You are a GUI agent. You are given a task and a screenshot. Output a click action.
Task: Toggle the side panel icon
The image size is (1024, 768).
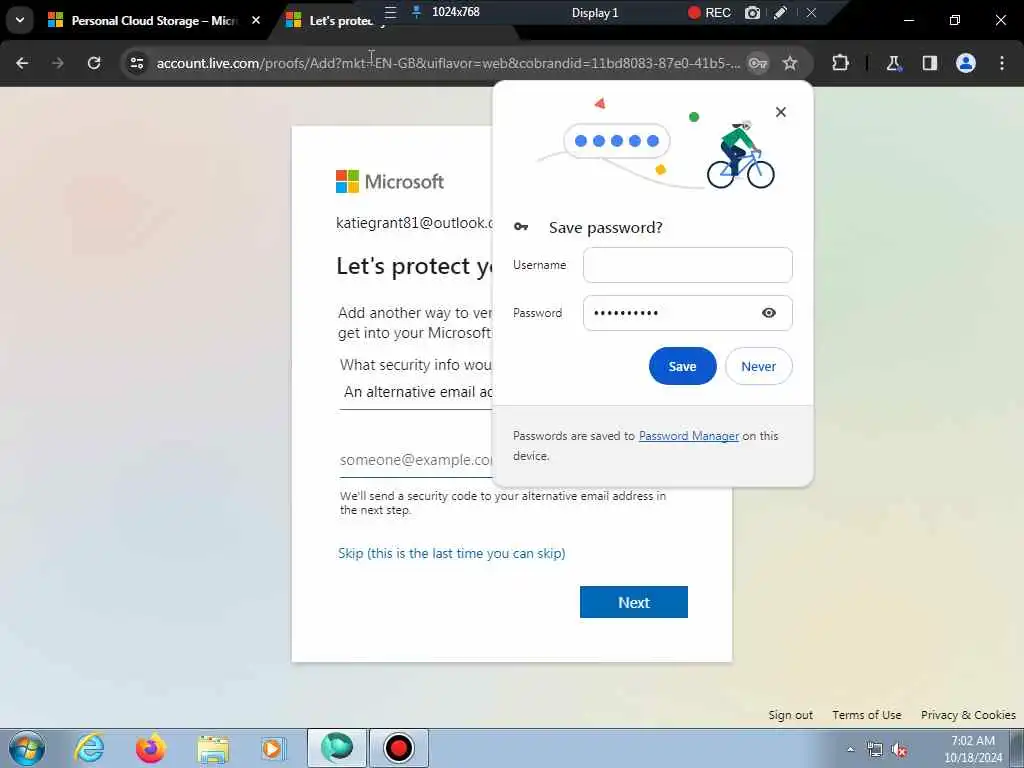tap(929, 63)
